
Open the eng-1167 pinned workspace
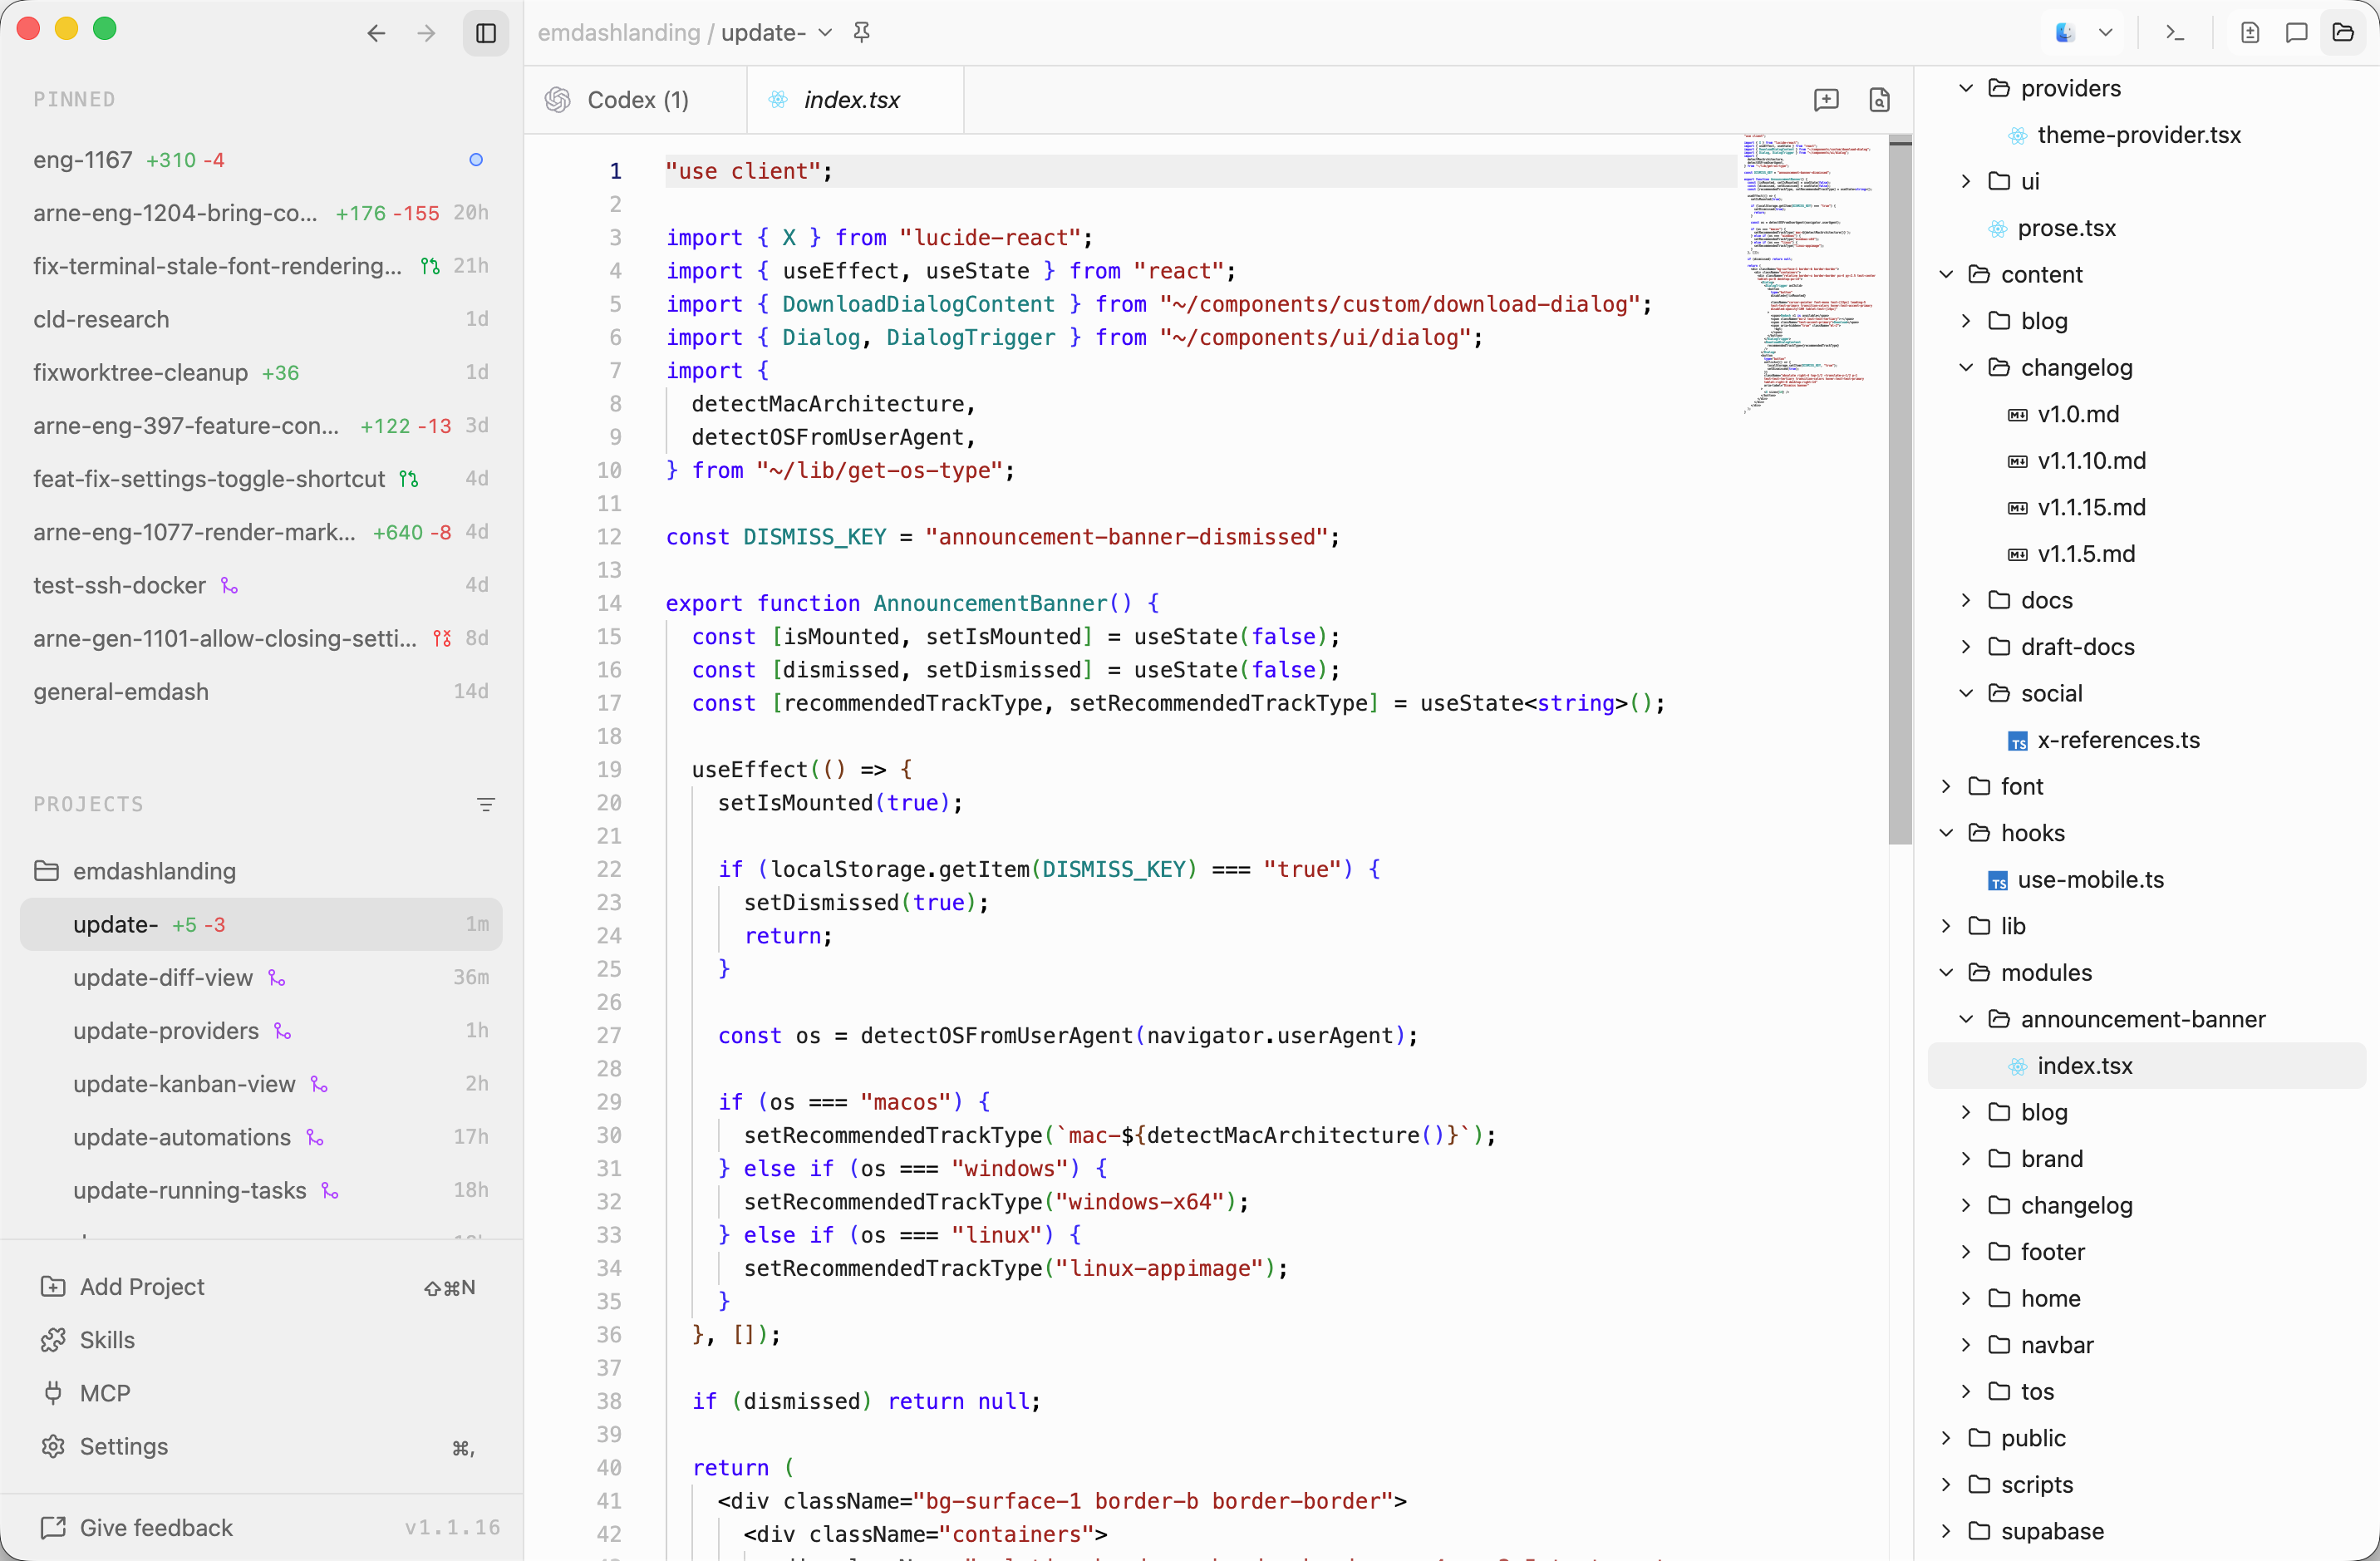(x=261, y=160)
